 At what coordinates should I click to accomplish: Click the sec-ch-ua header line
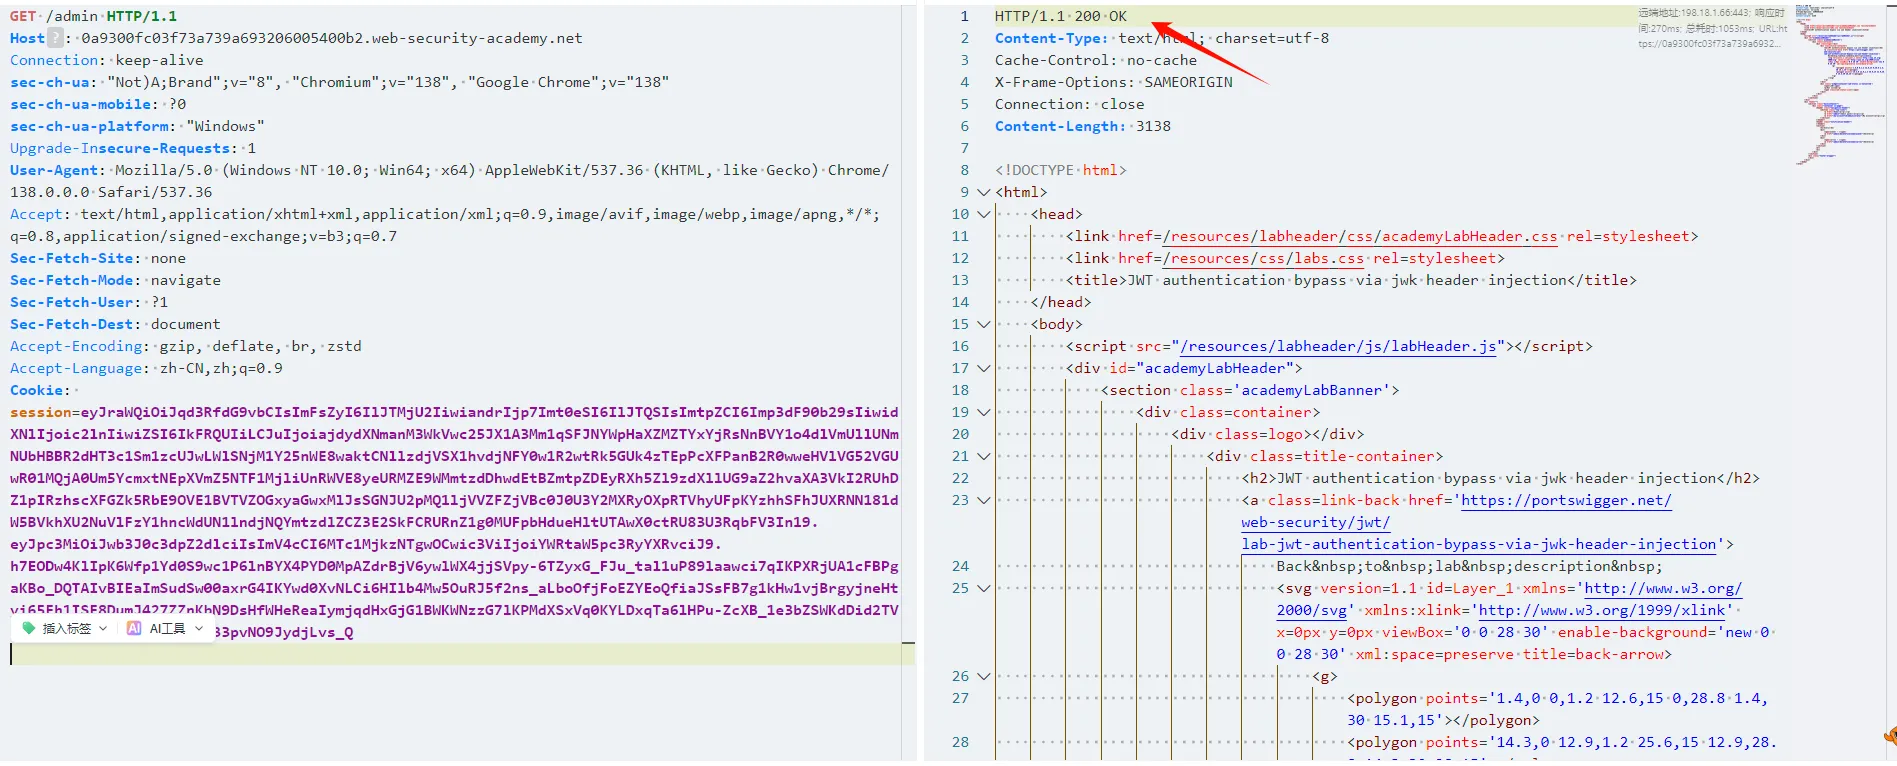click(x=339, y=82)
